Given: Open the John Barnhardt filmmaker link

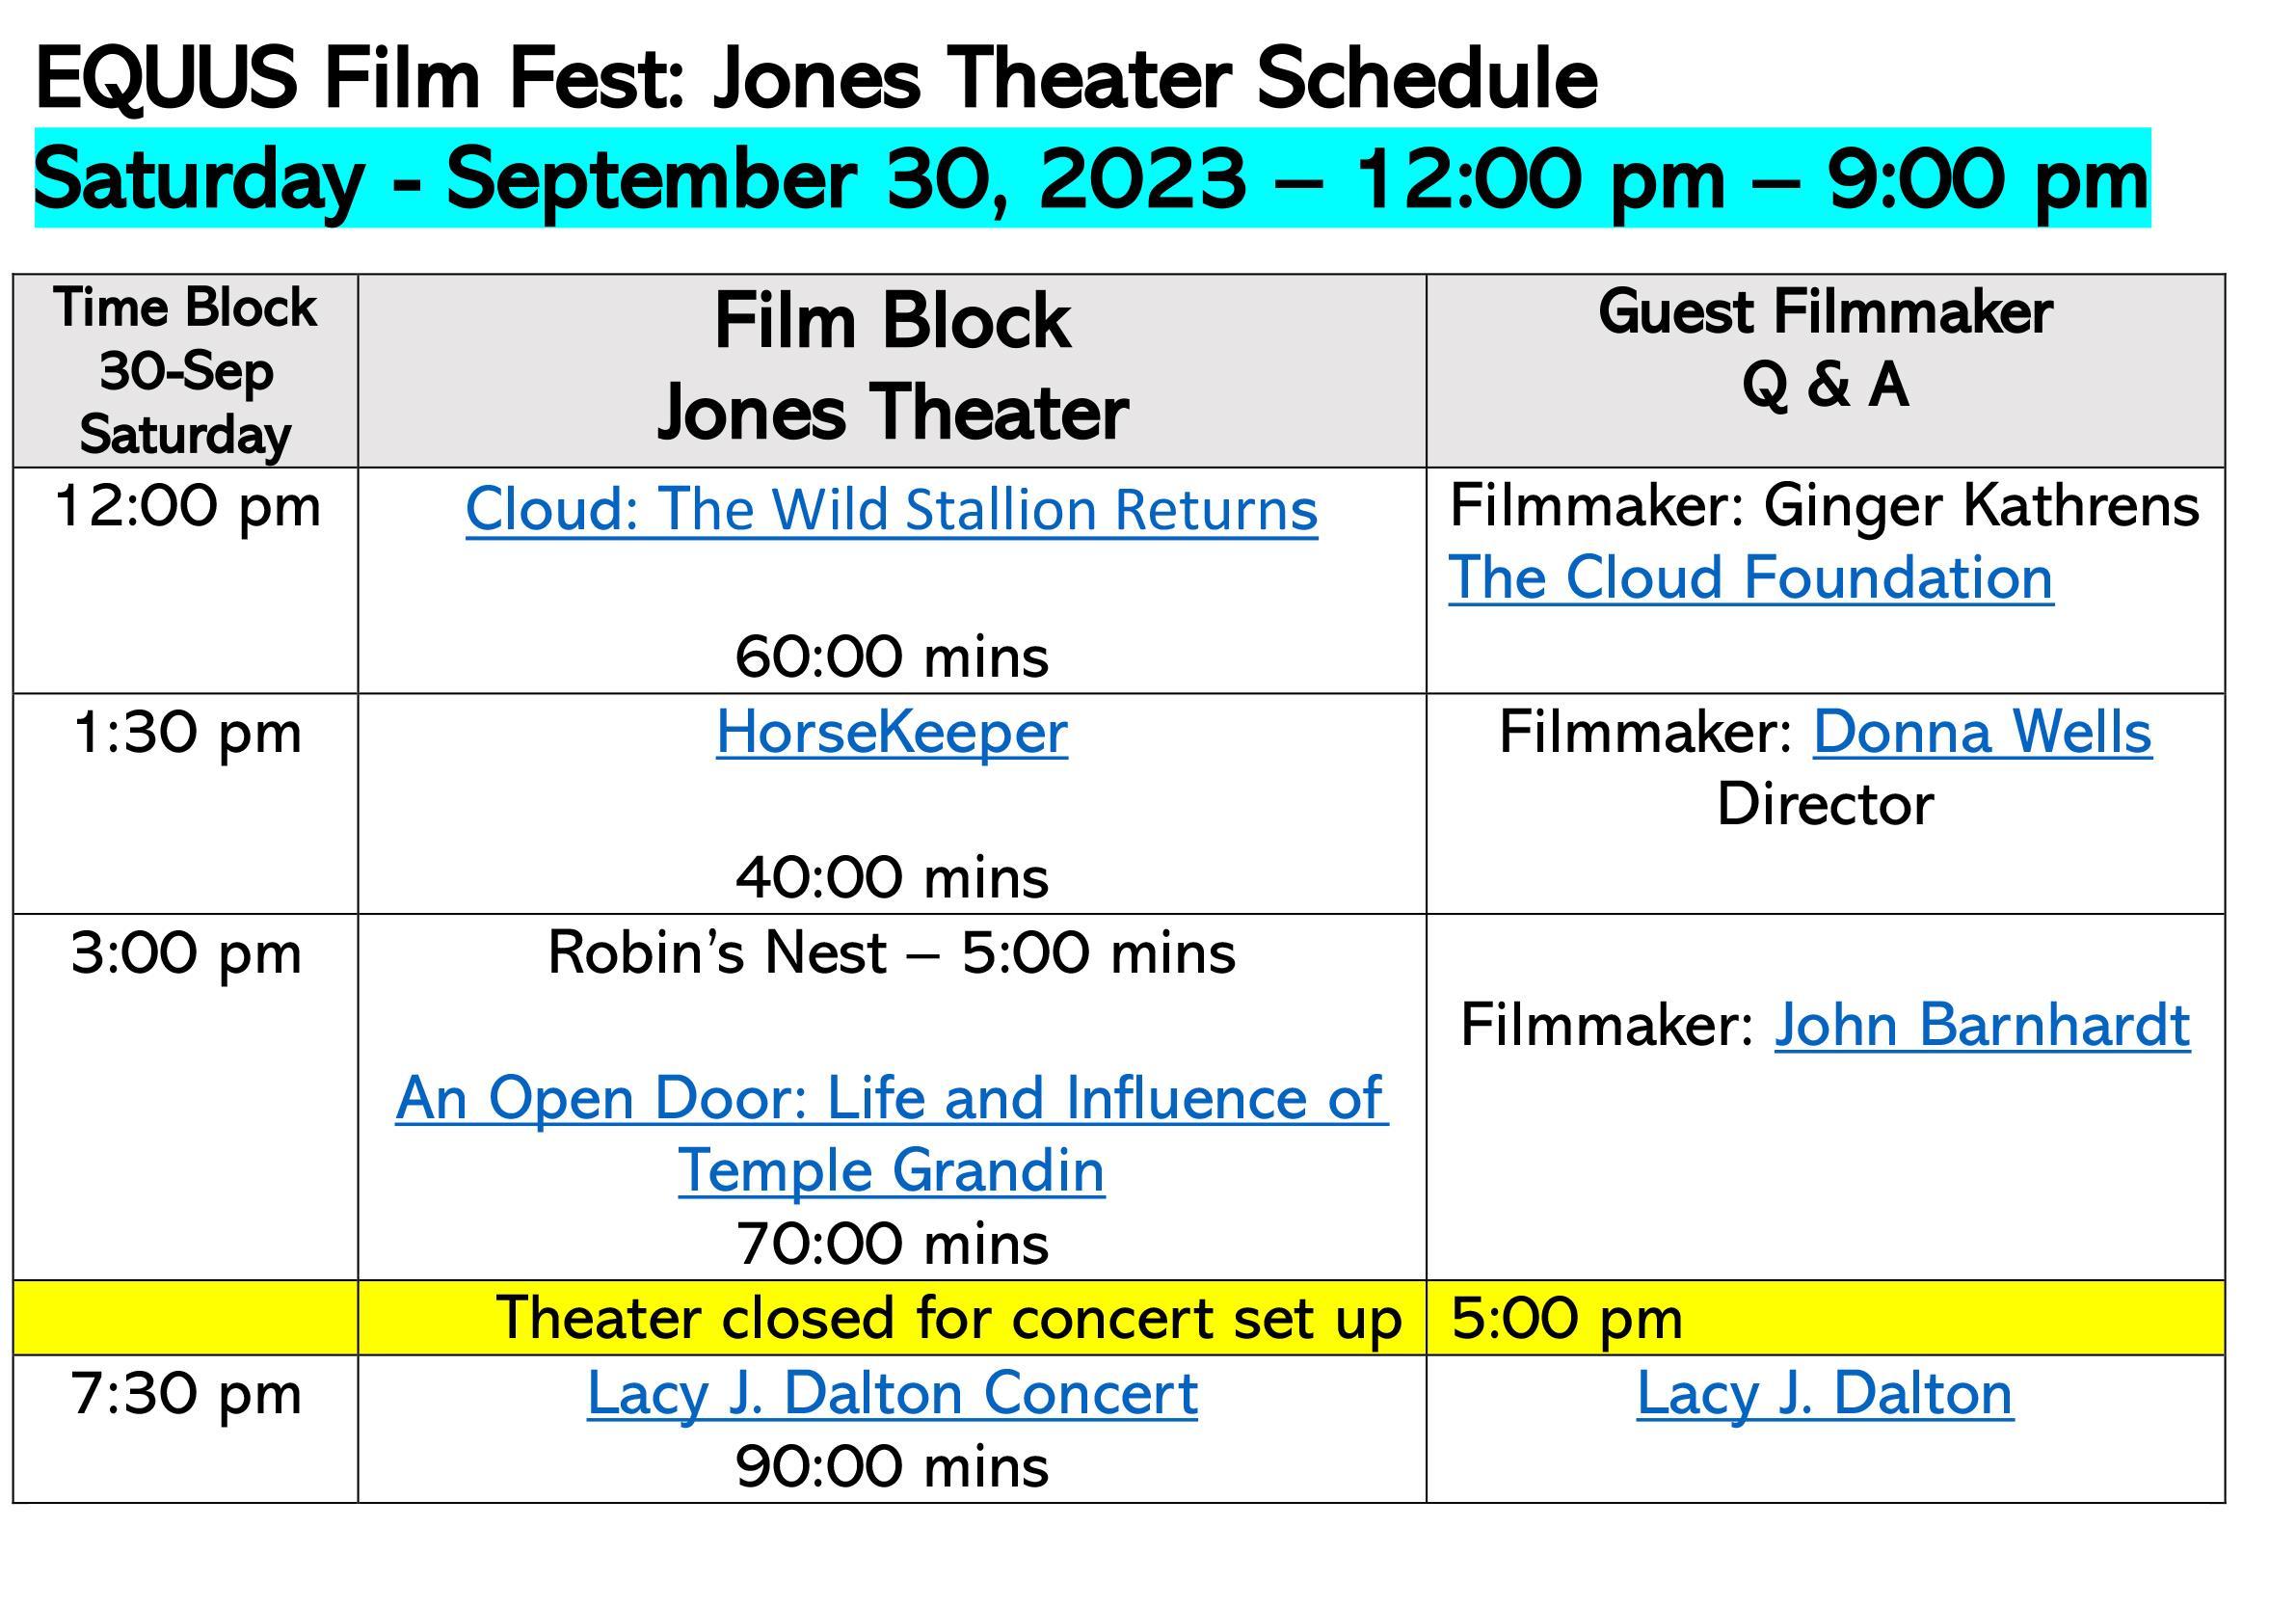Looking at the screenshot, I should coord(1981,1025).
